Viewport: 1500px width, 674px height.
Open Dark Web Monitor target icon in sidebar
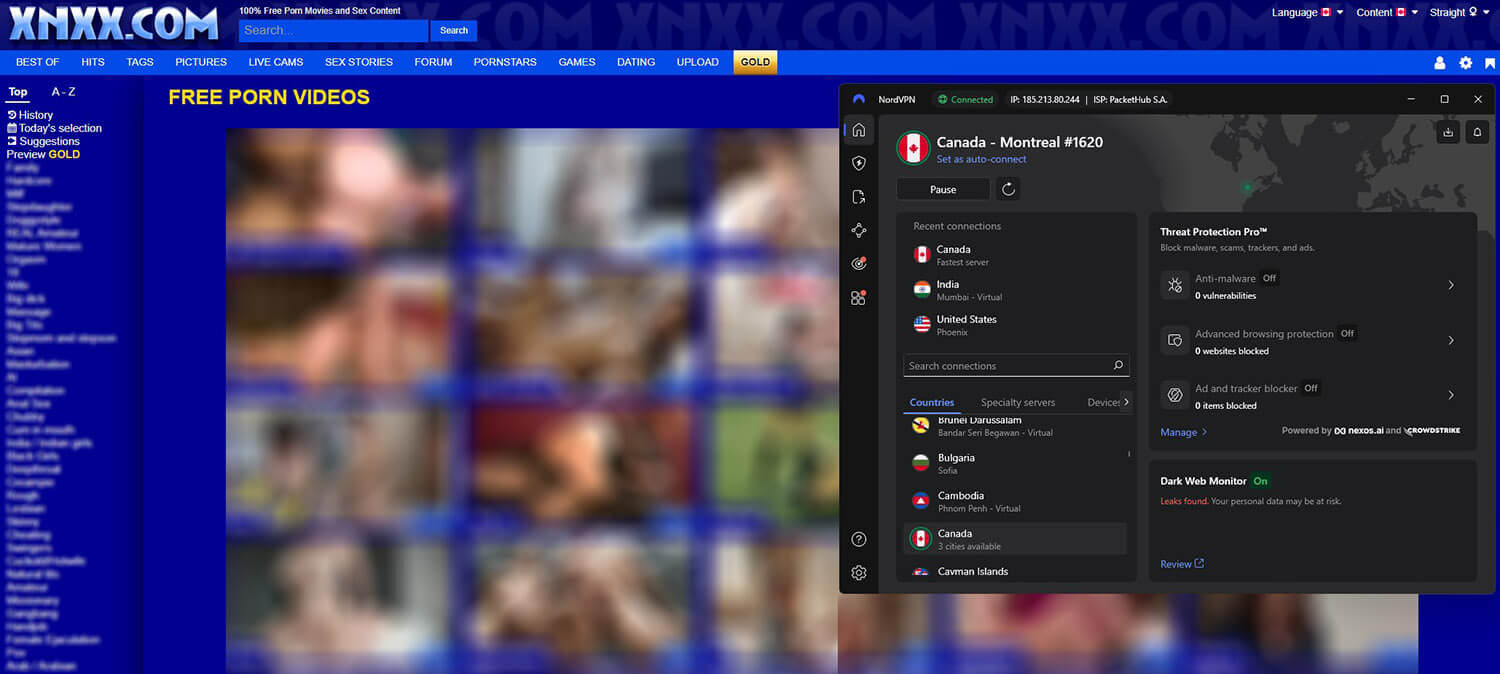[x=858, y=263]
